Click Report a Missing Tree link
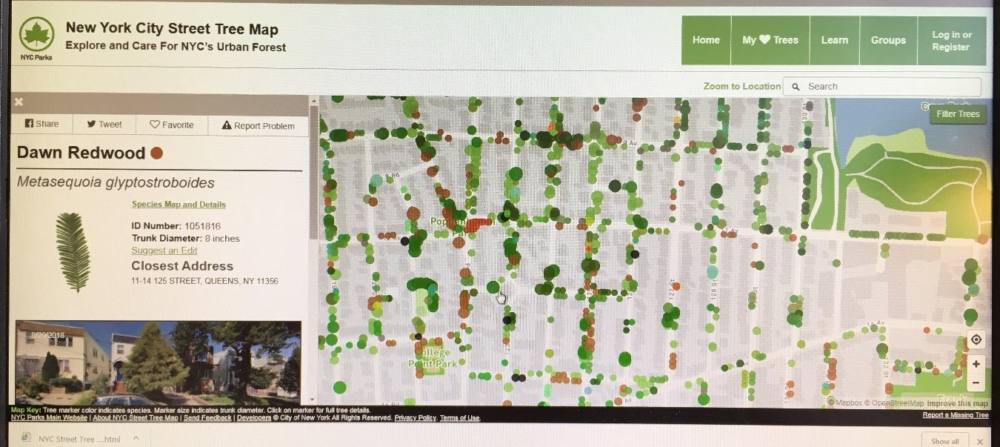The height and width of the screenshot is (447, 1000). 955,415
